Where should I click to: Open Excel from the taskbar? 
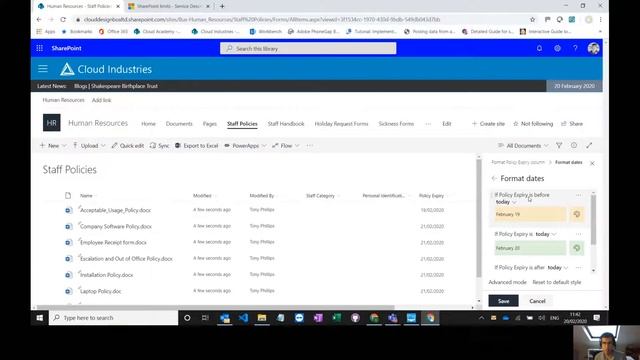click(x=336, y=318)
